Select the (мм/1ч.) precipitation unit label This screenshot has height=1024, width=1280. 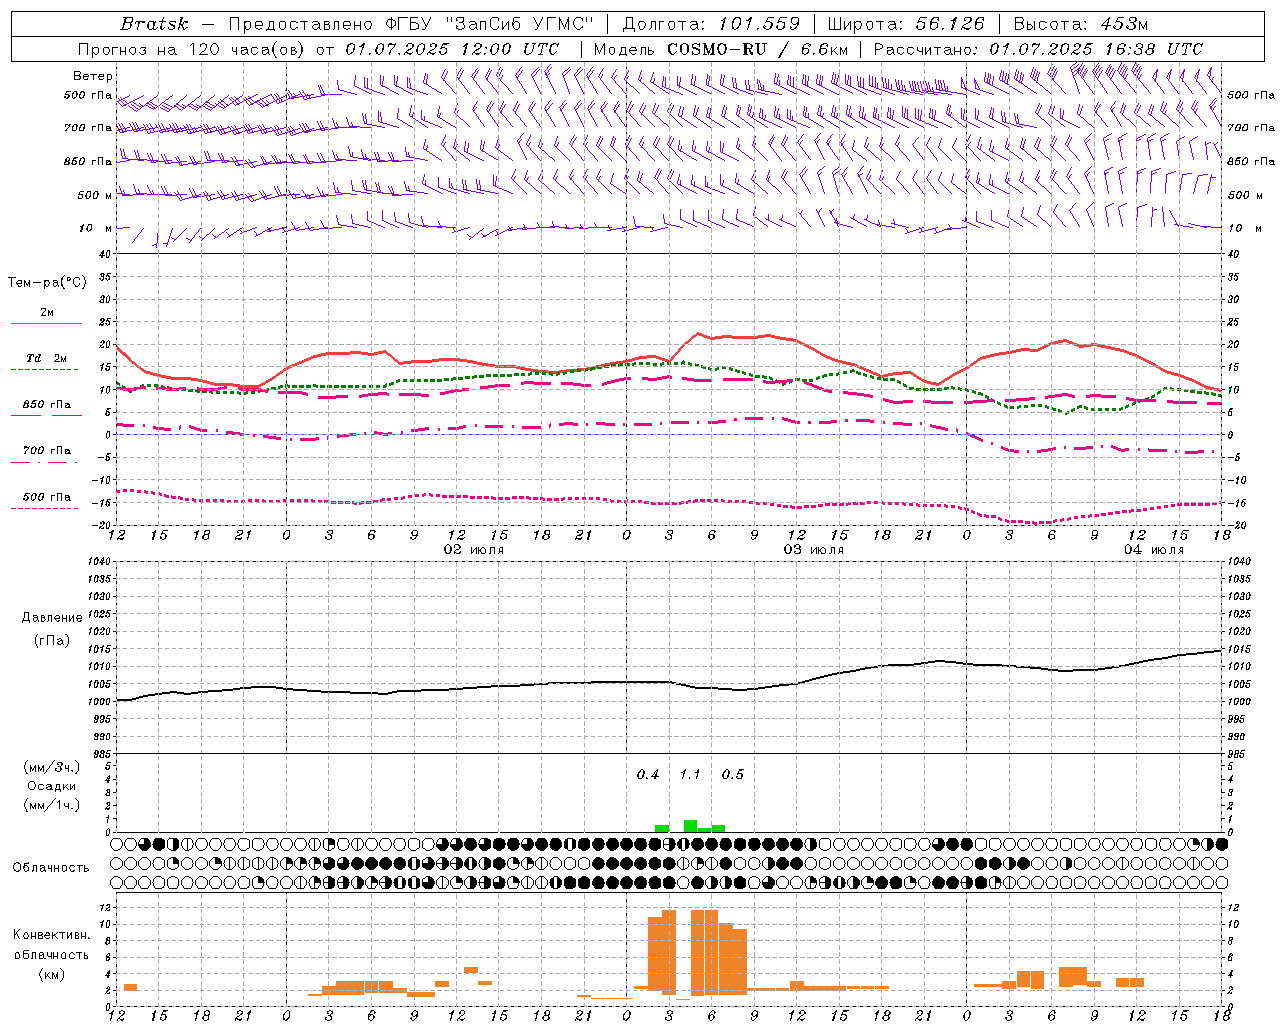[x=51, y=806]
